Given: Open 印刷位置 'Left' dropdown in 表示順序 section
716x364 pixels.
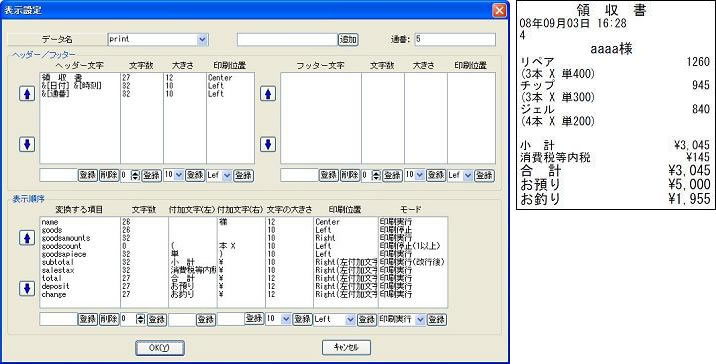Looking at the screenshot, I should coord(350,319).
